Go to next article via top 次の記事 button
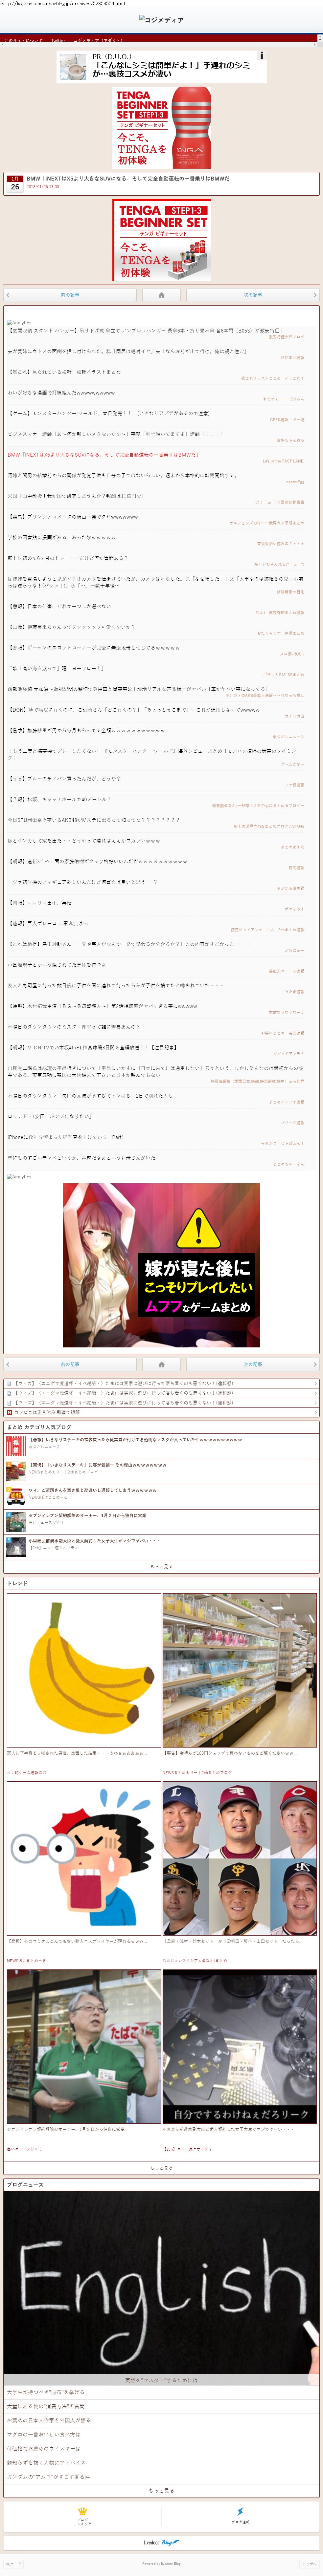The width and height of the screenshot is (323, 2576). [252, 295]
